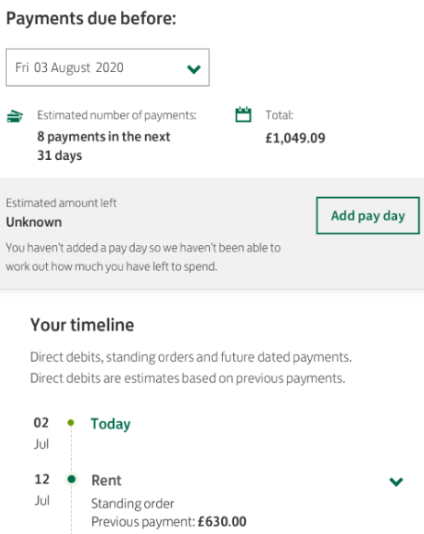Click the calendar icon beside Total
The width and height of the screenshot is (424, 534).
pos(243,115)
